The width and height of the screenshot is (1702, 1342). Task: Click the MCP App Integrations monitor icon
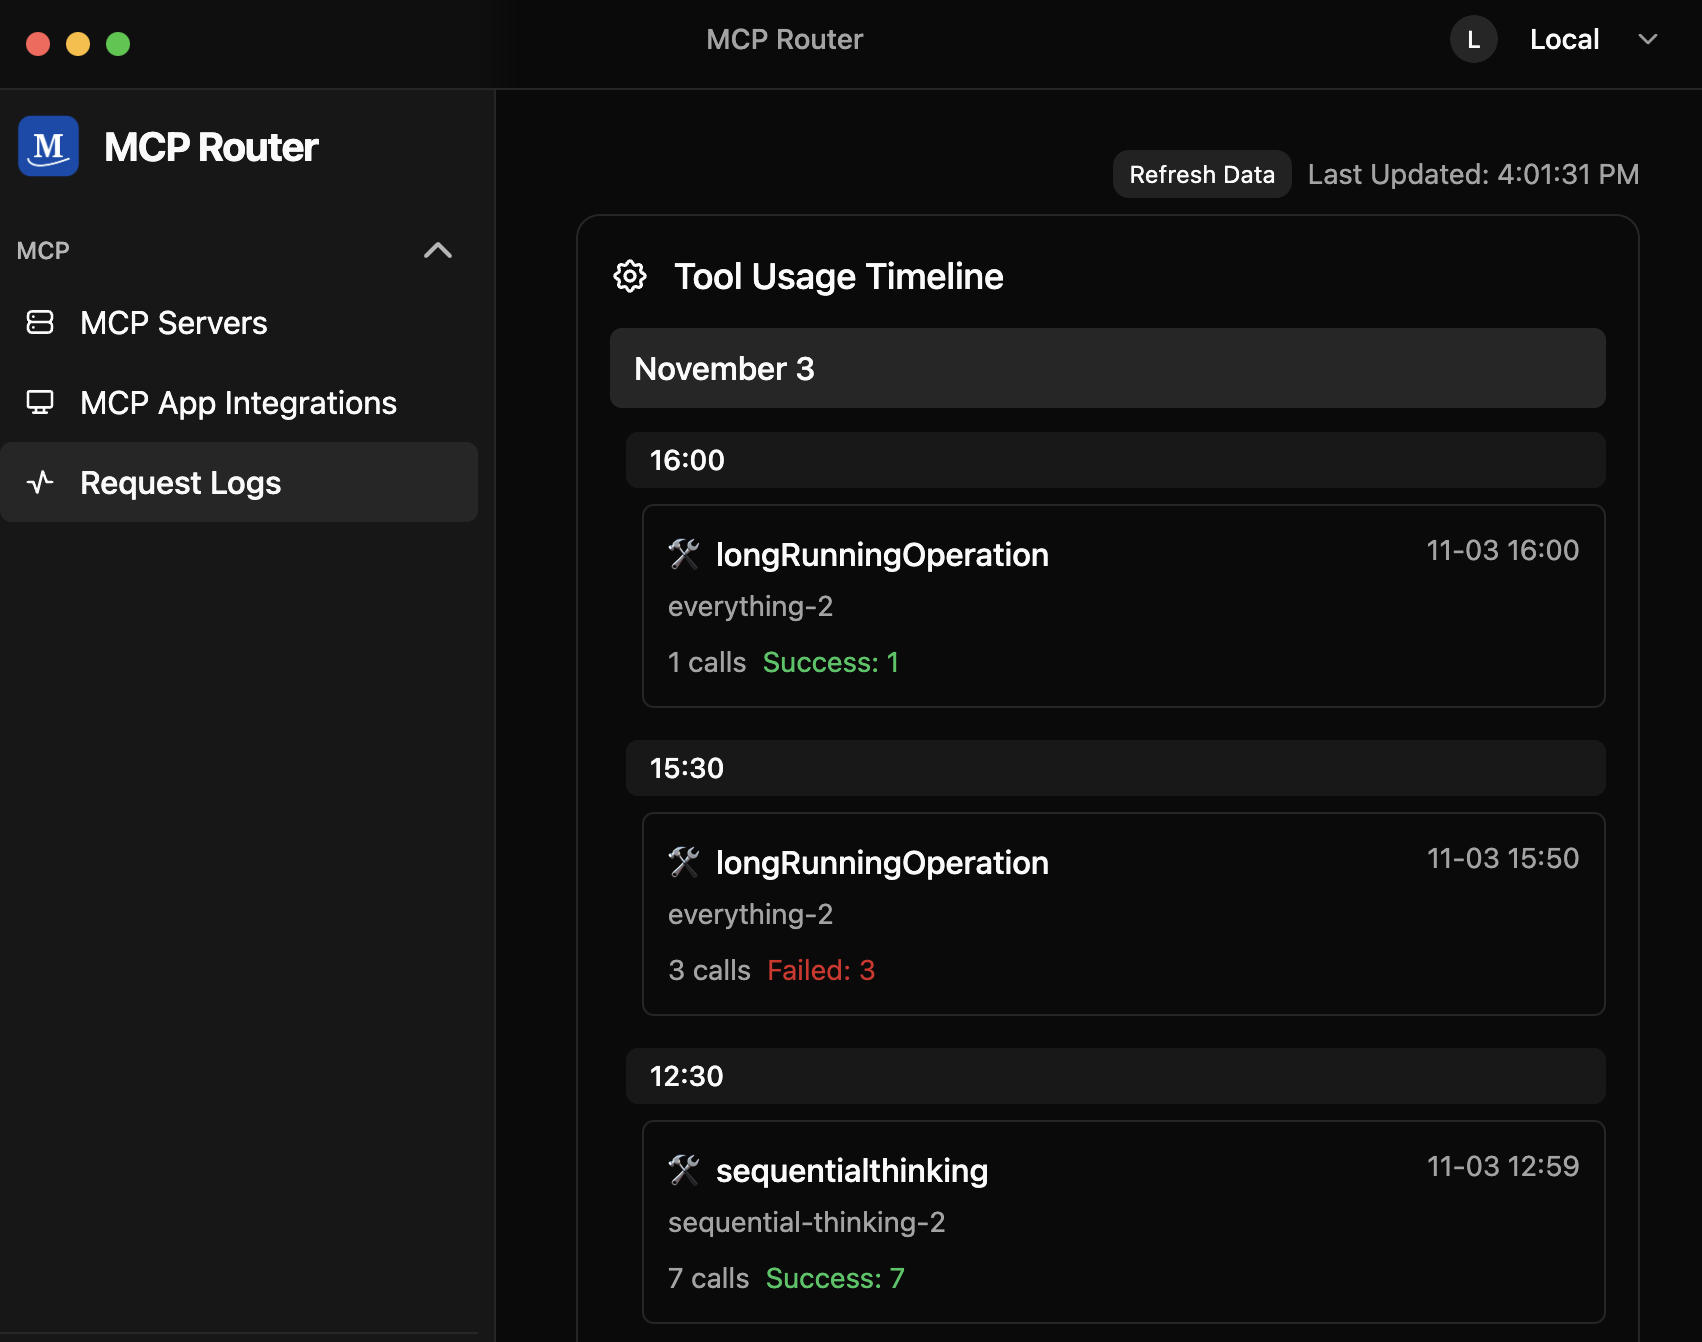40,402
